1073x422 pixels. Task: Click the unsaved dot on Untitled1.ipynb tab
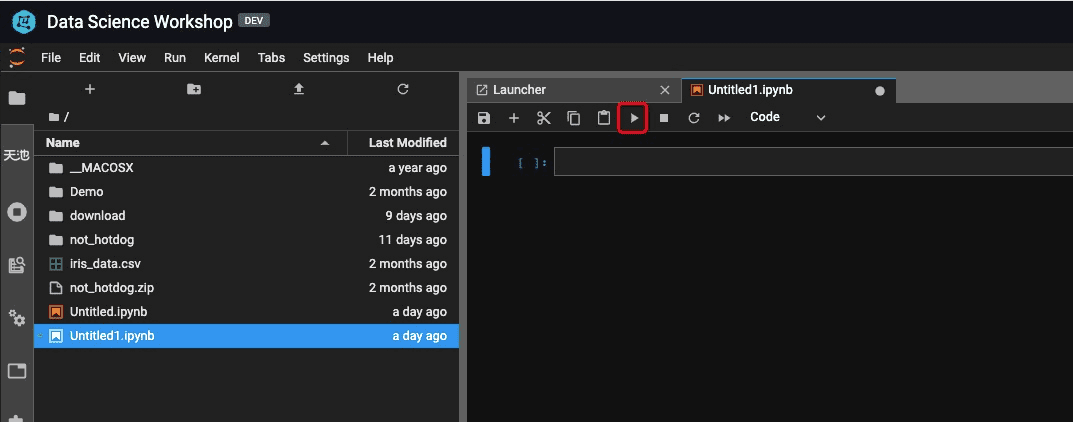880,90
